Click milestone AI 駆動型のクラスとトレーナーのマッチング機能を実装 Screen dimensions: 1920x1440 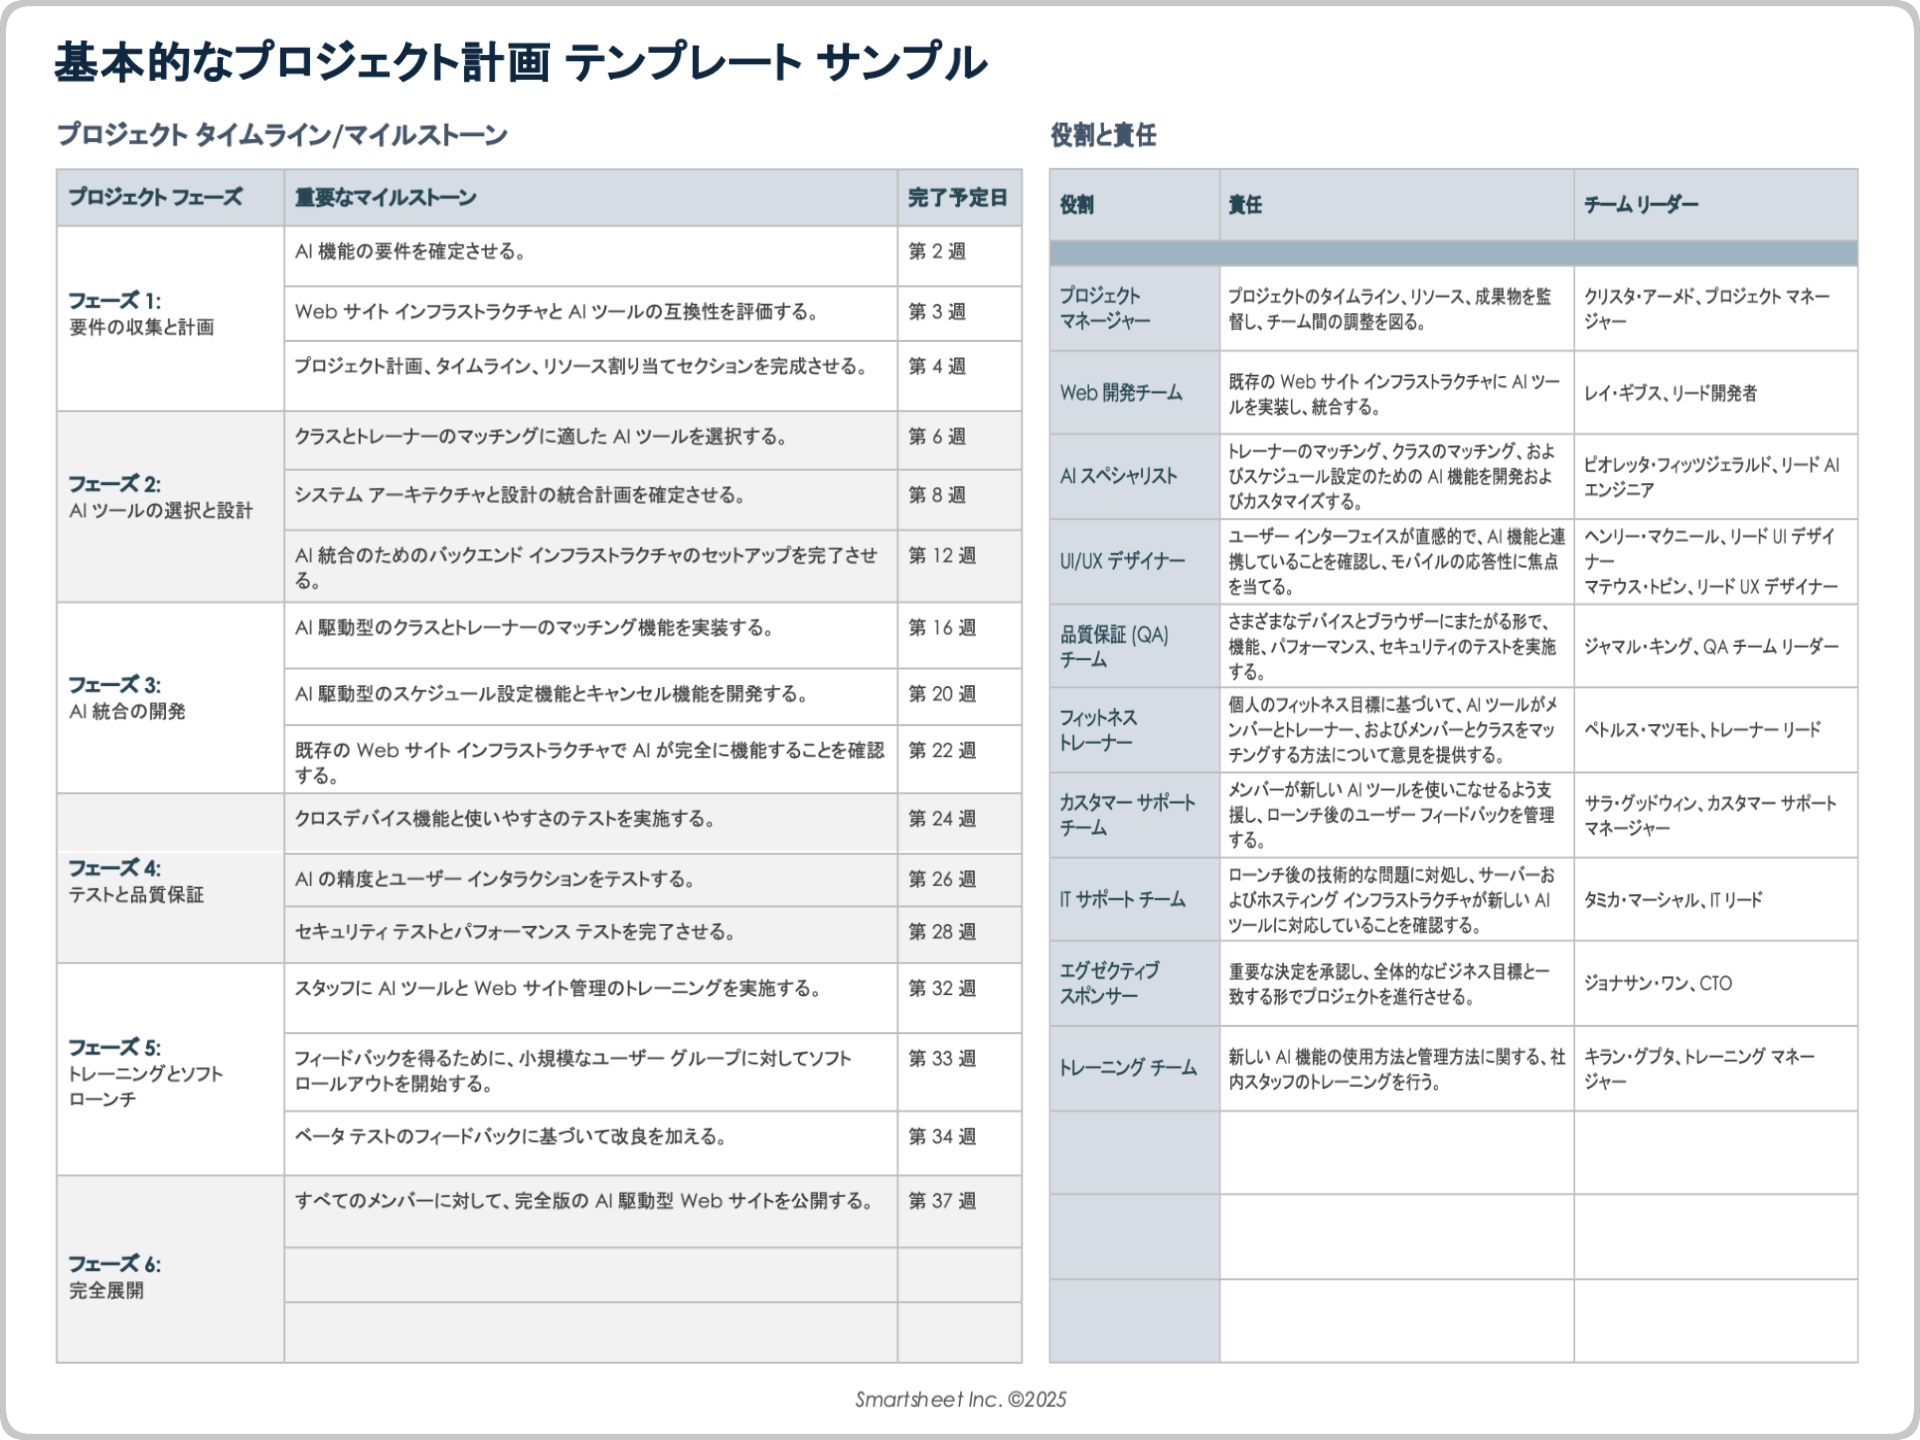(590, 635)
